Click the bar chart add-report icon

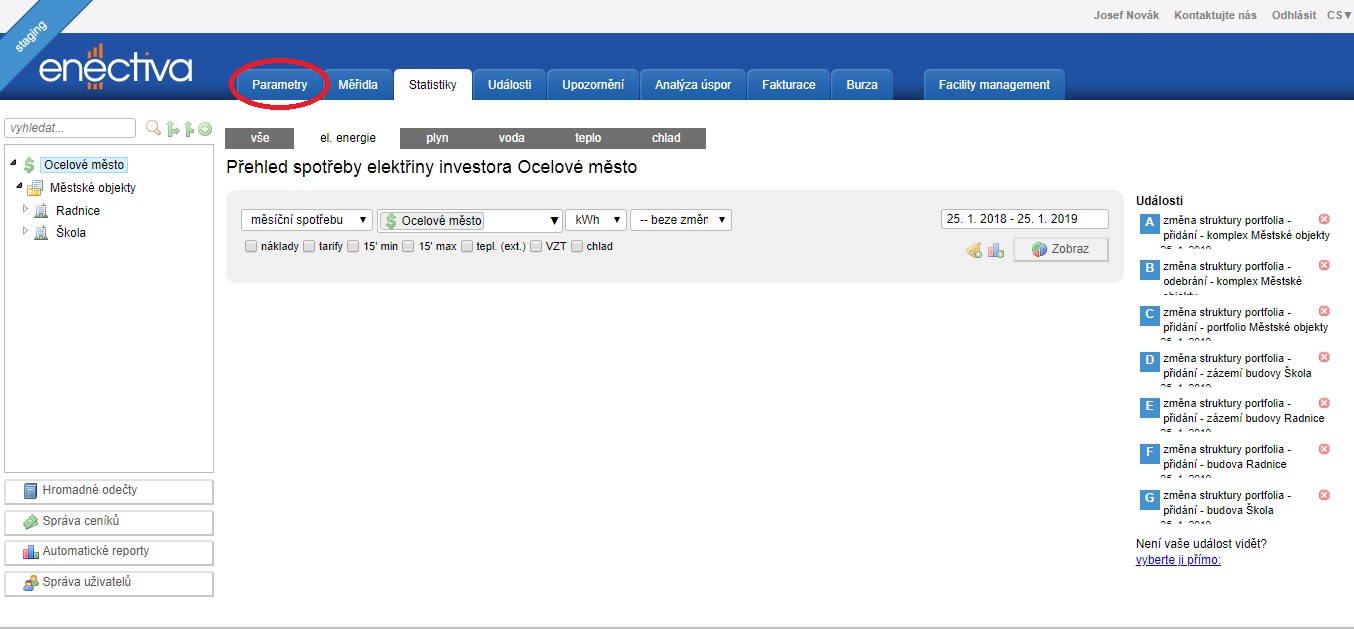pos(995,250)
